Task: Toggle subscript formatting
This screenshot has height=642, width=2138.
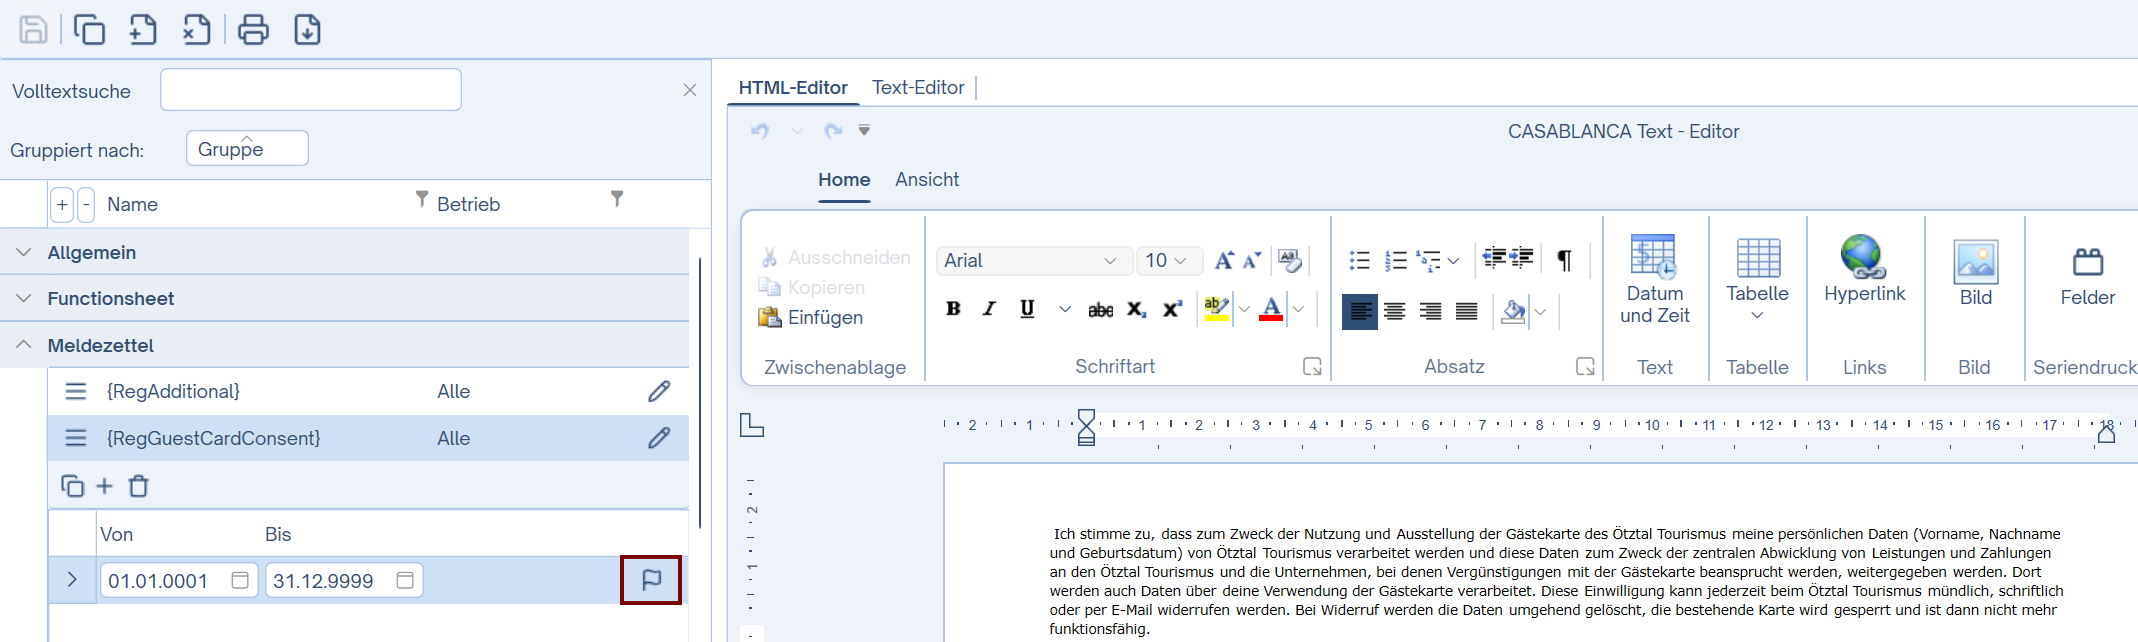Action: click(x=1136, y=310)
